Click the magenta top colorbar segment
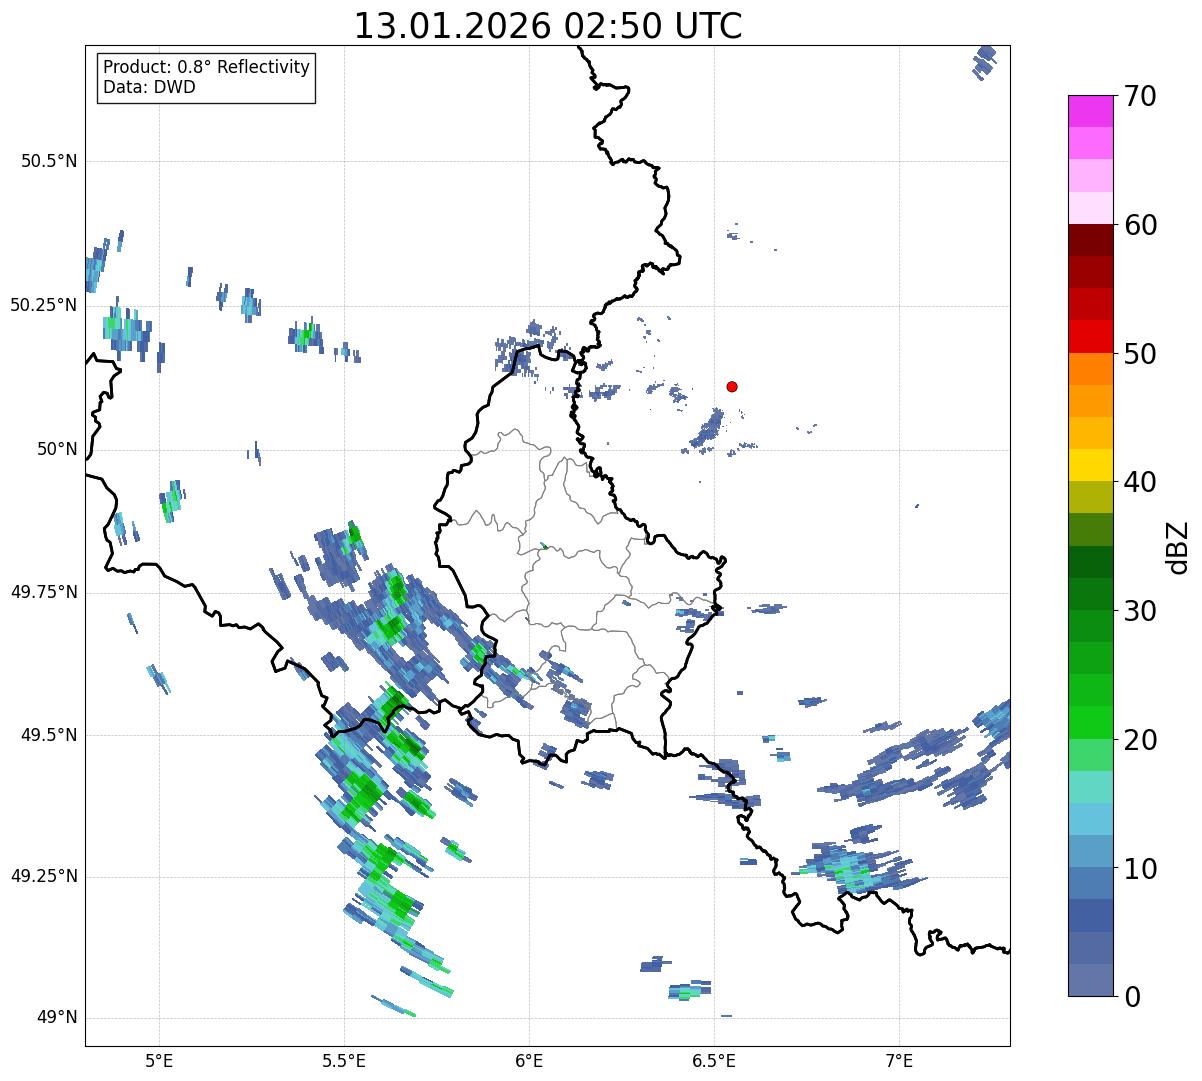This screenshot has width=1202, height=1081. 1090,111
